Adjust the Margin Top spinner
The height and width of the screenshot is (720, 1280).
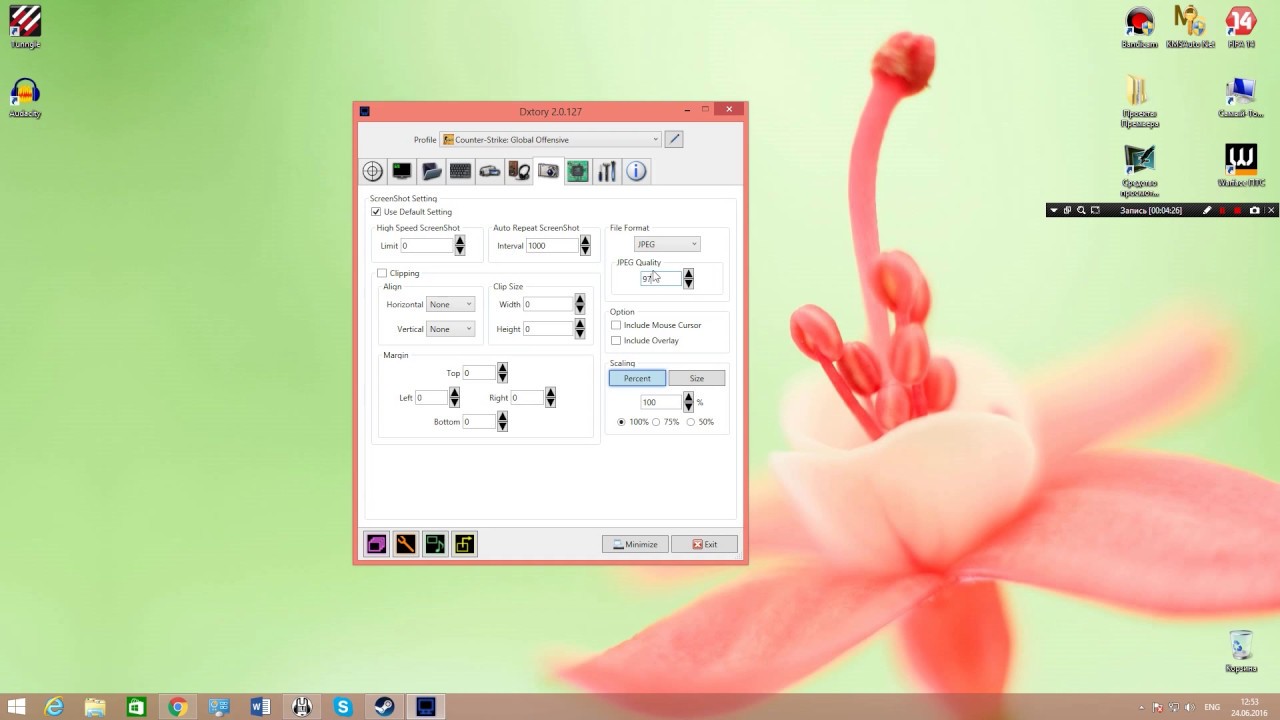coord(502,373)
